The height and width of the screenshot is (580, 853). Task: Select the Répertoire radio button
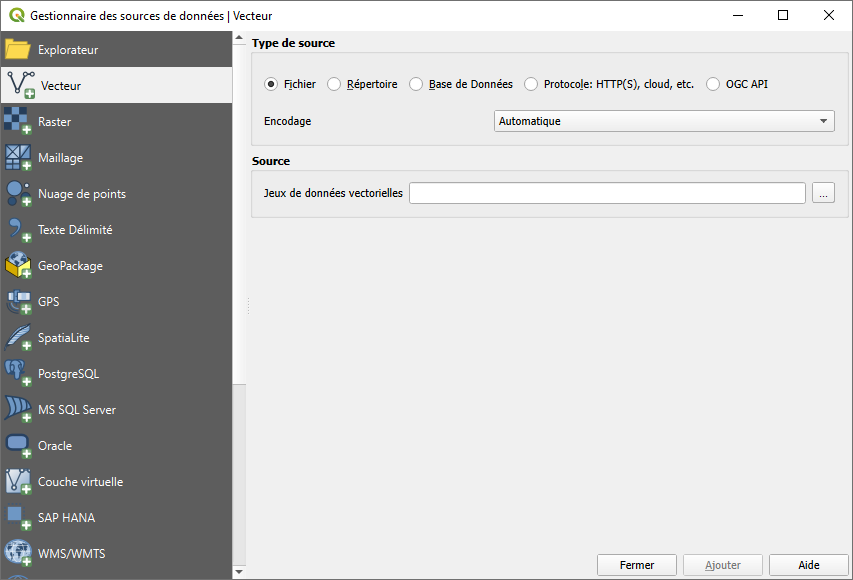click(334, 85)
